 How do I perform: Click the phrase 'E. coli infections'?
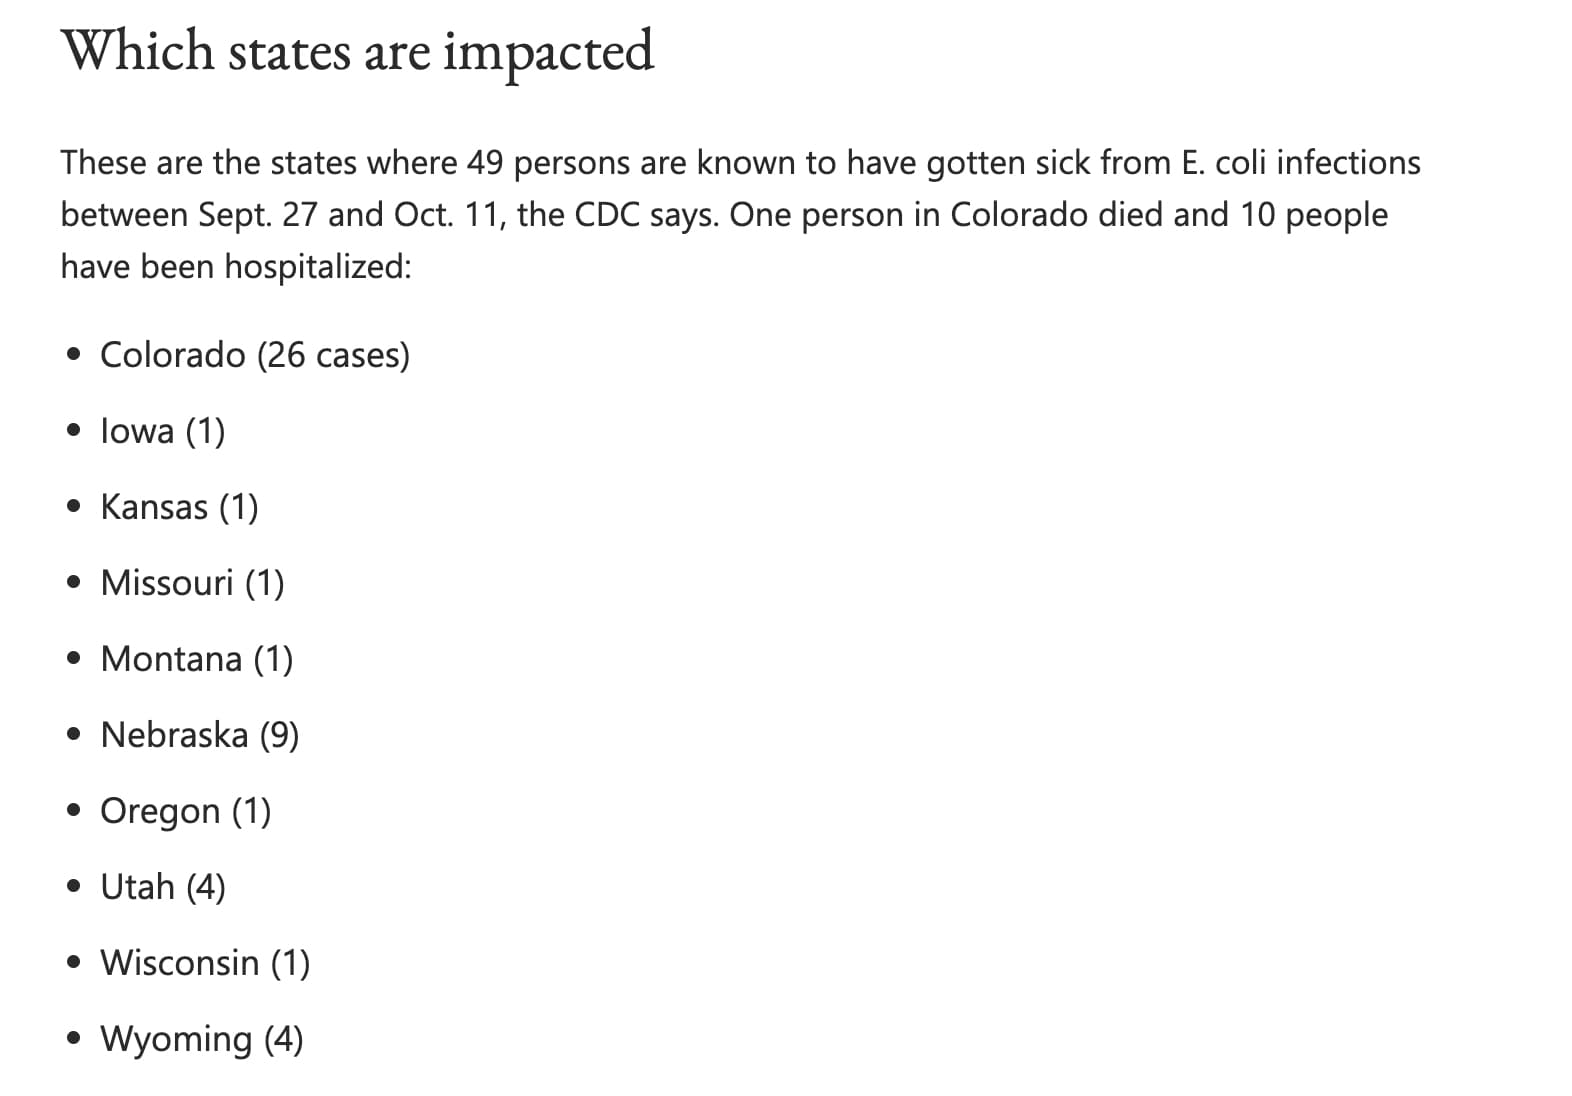[1301, 163]
